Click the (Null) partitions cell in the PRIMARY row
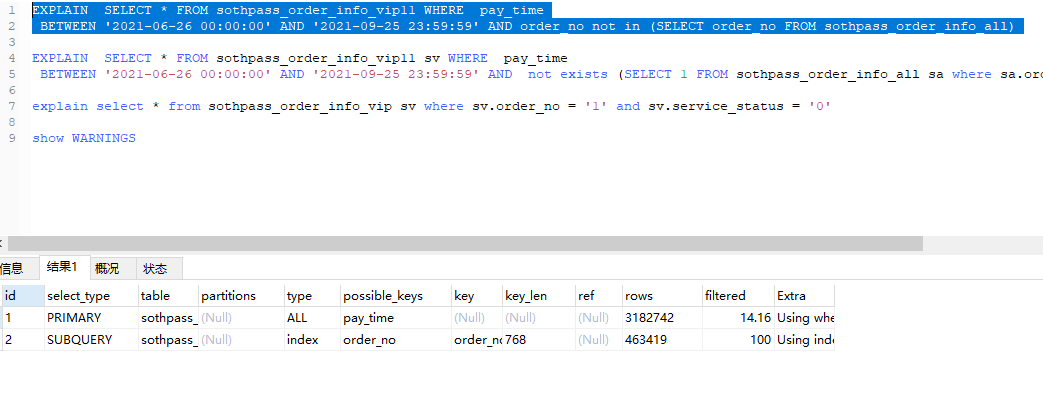 click(241, 317)
